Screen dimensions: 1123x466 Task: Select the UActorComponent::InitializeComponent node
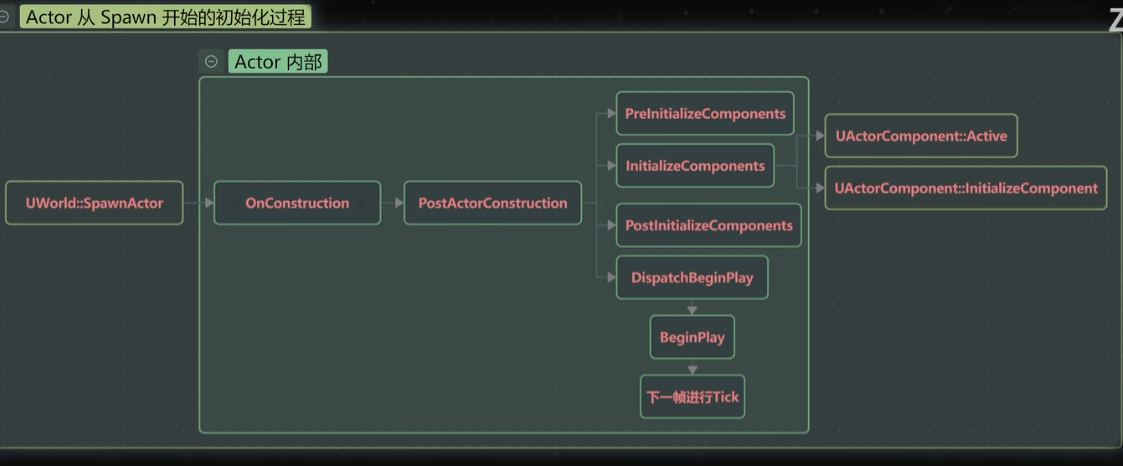coord(965,188)
